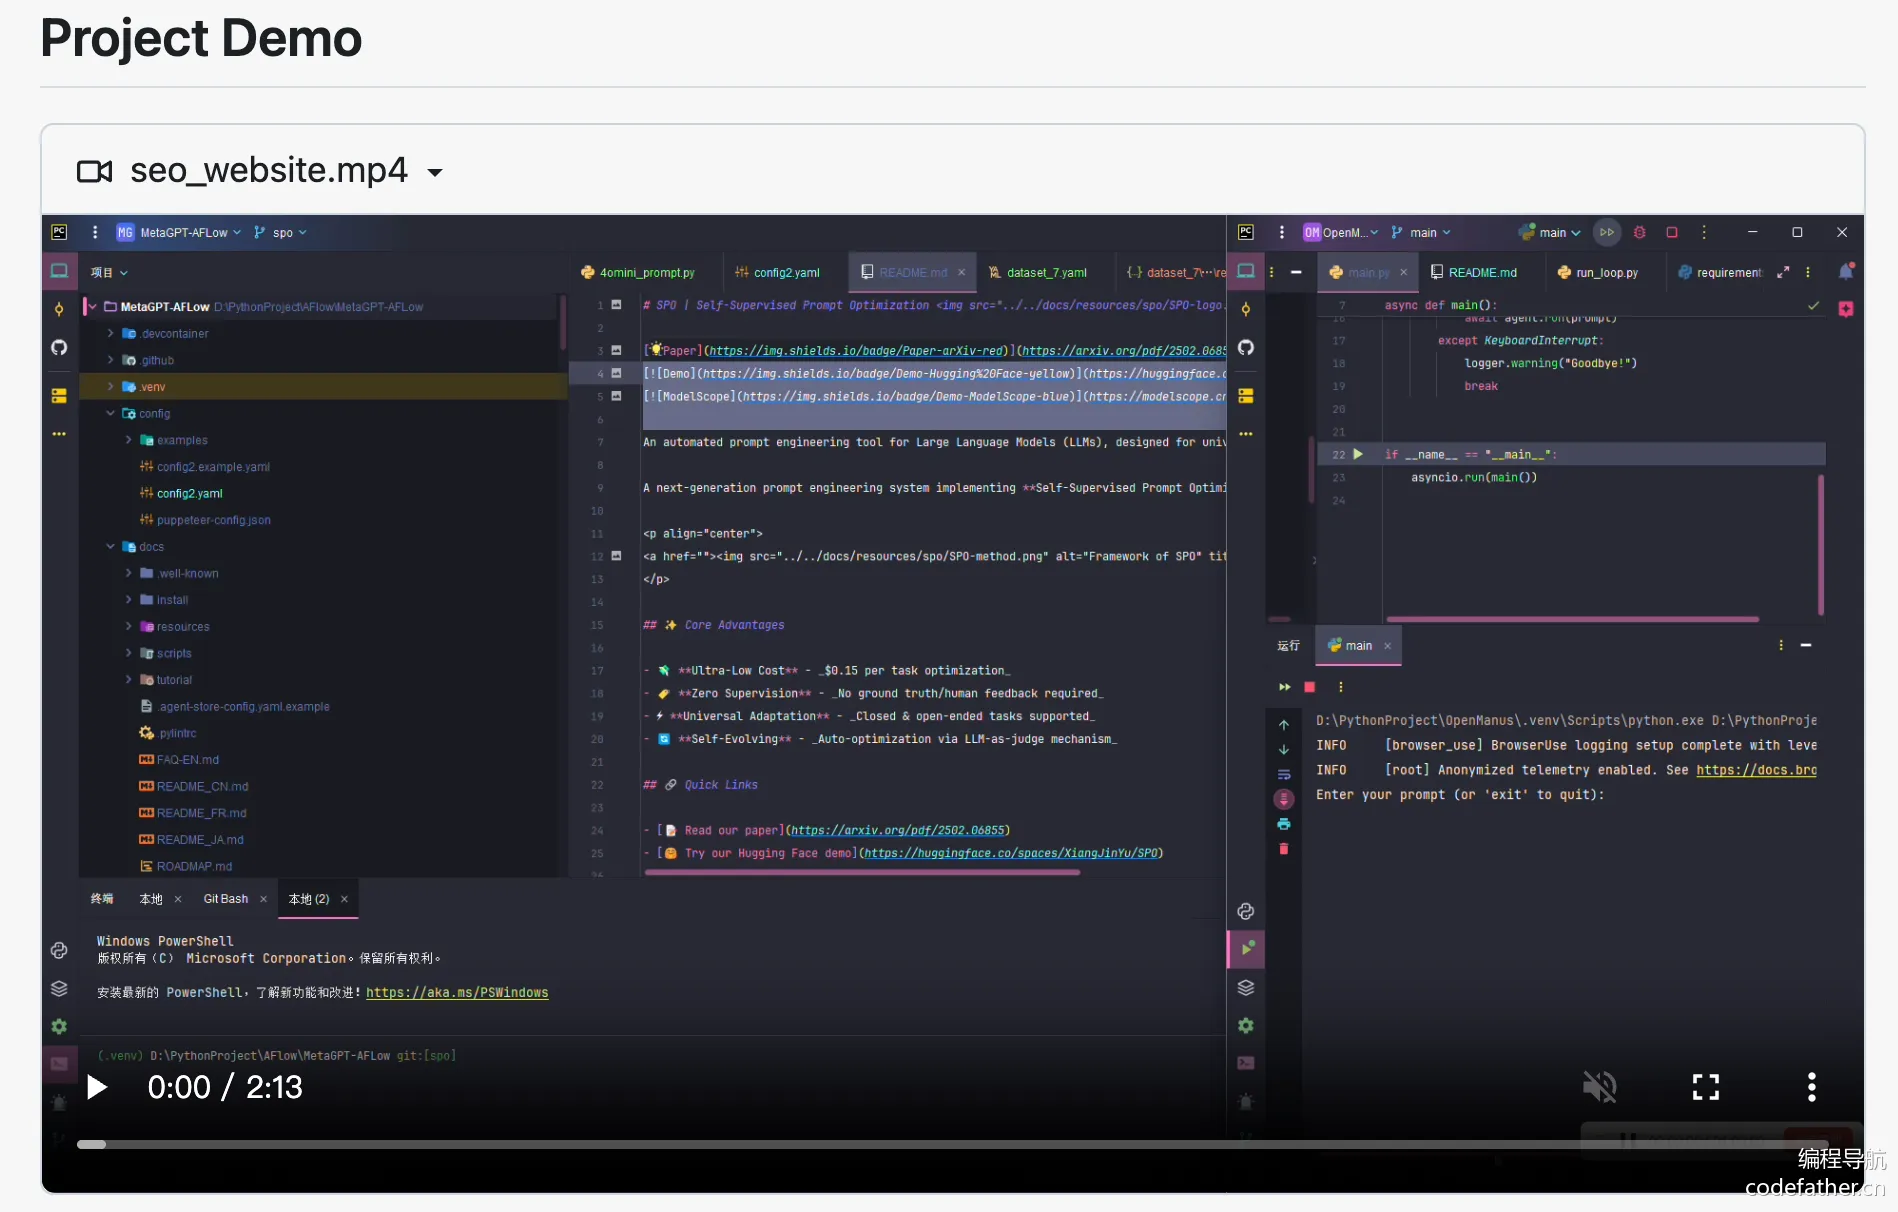Image resolution: width=1898 pixels, height=1212 pixels.
Task: Open notifications bell in OpenManus IDE
Action: click(x=1846, y=271)
